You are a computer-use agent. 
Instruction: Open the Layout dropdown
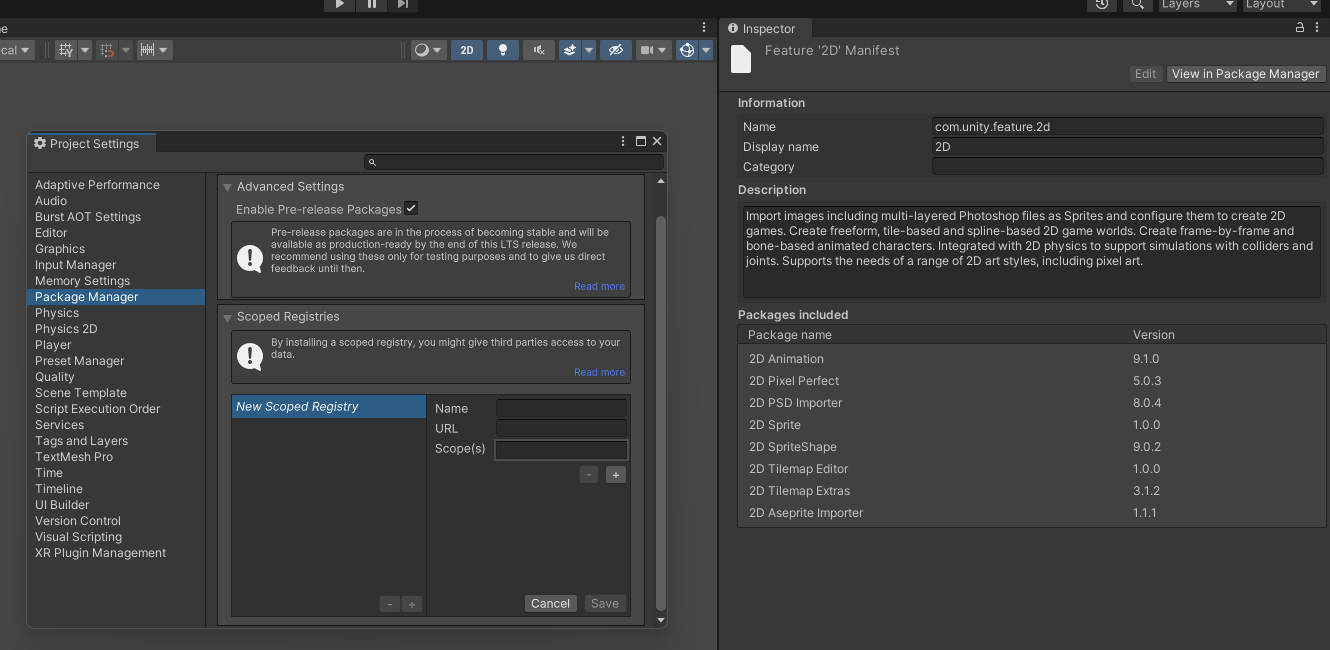(1282, 4)
